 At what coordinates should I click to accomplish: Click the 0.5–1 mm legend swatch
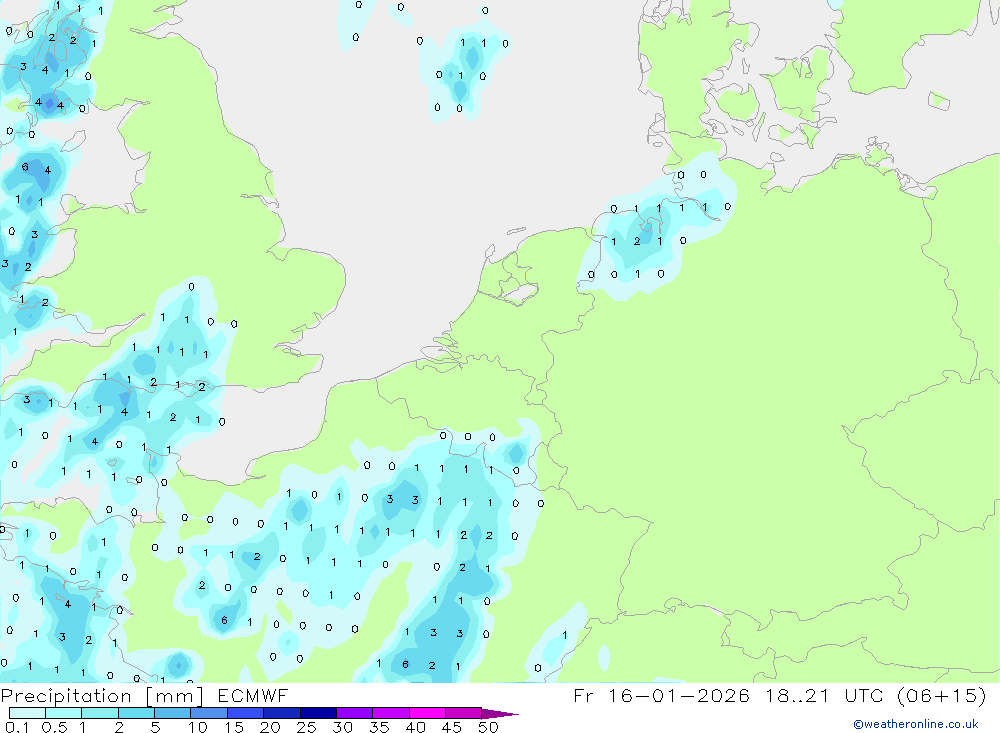tap(63, 713)
